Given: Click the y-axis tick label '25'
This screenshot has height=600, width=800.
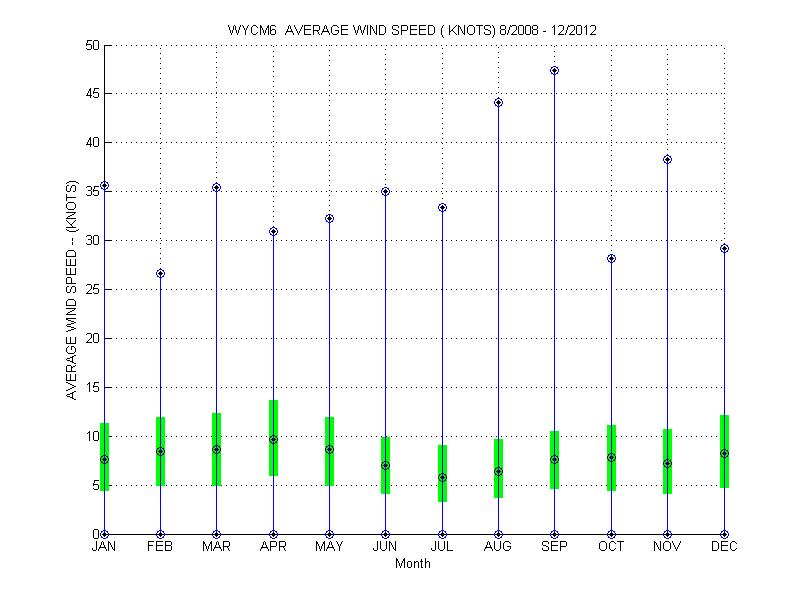Looking at the screenshot, I should 93,289.
